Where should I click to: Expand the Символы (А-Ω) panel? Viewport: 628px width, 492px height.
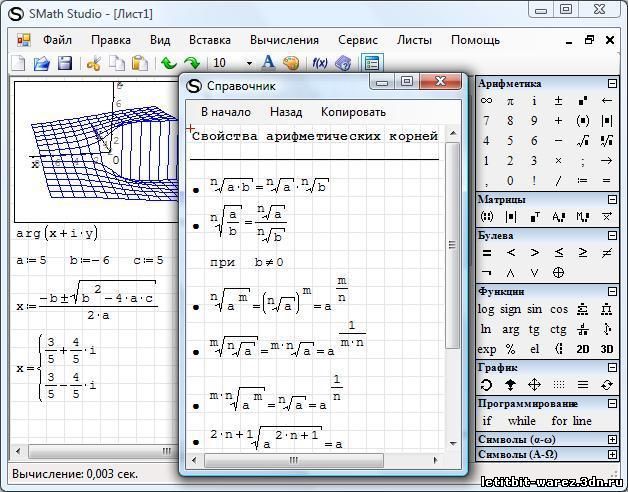(612, 454)
